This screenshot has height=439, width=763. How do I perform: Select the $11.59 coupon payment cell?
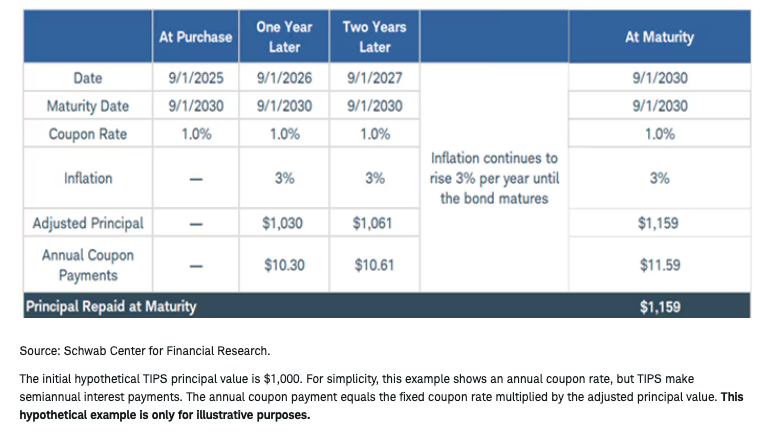point(660,265)
